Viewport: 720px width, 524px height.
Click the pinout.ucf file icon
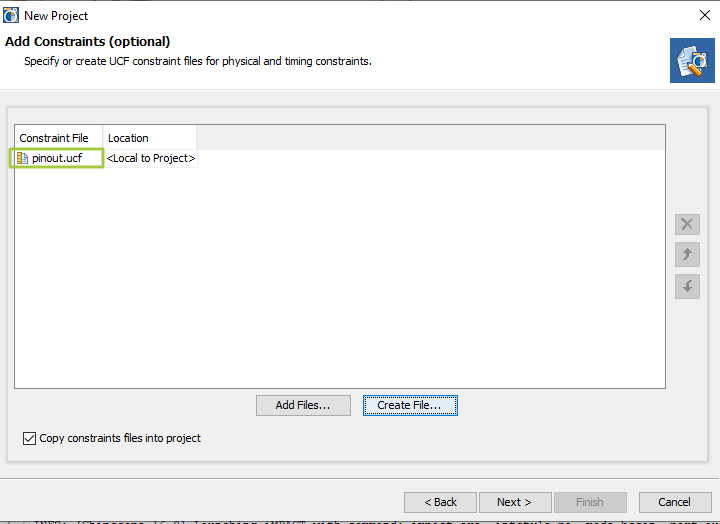[23, 158]
